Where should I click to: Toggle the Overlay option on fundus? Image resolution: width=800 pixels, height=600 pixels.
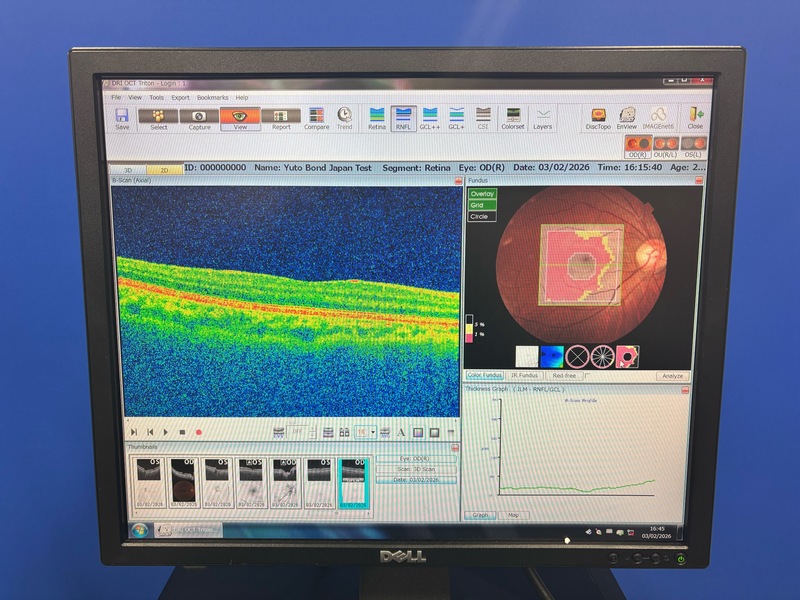482,194
